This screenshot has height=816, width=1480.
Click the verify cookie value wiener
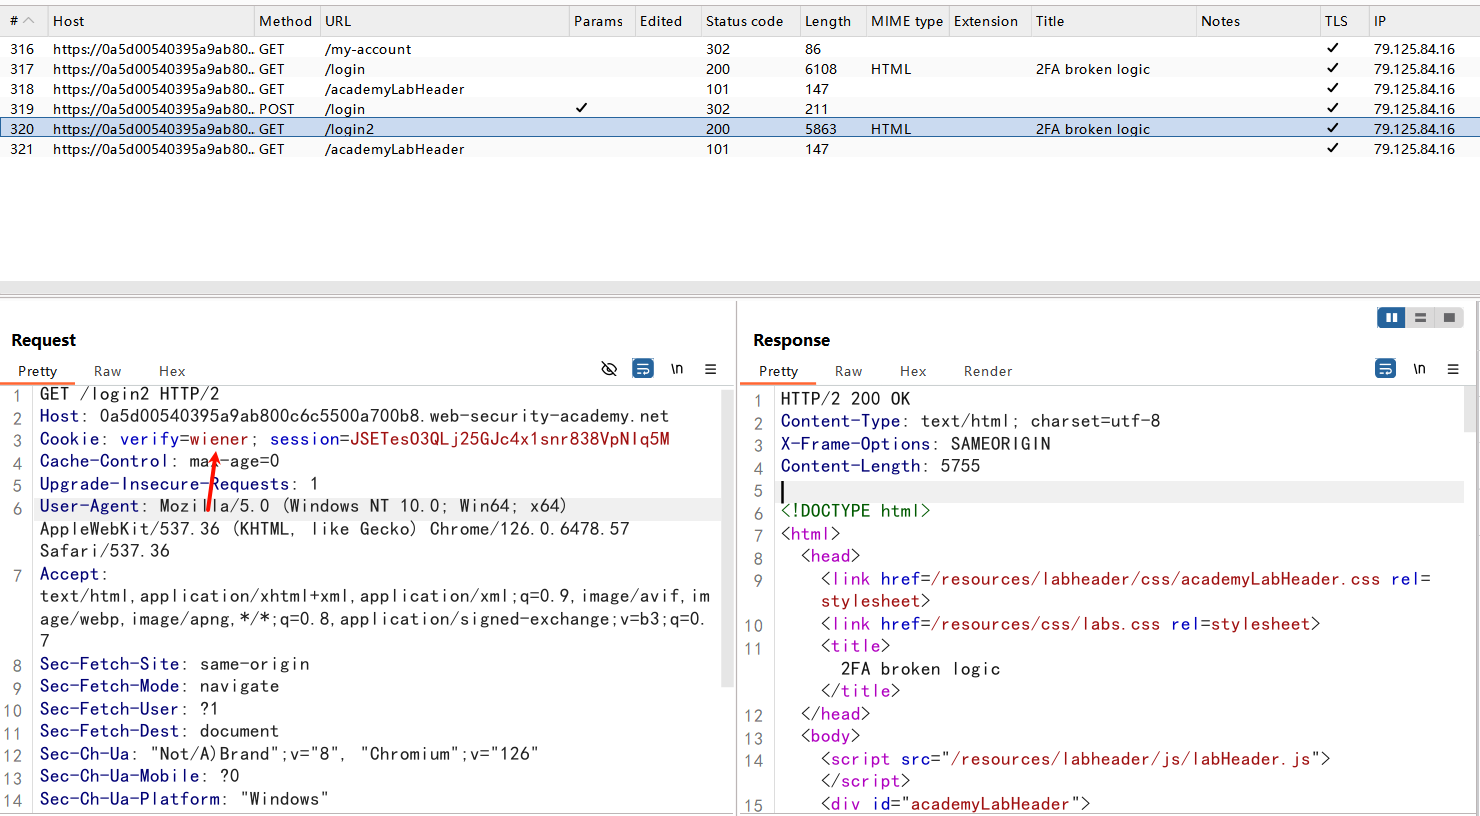click(x=219, y=439)
